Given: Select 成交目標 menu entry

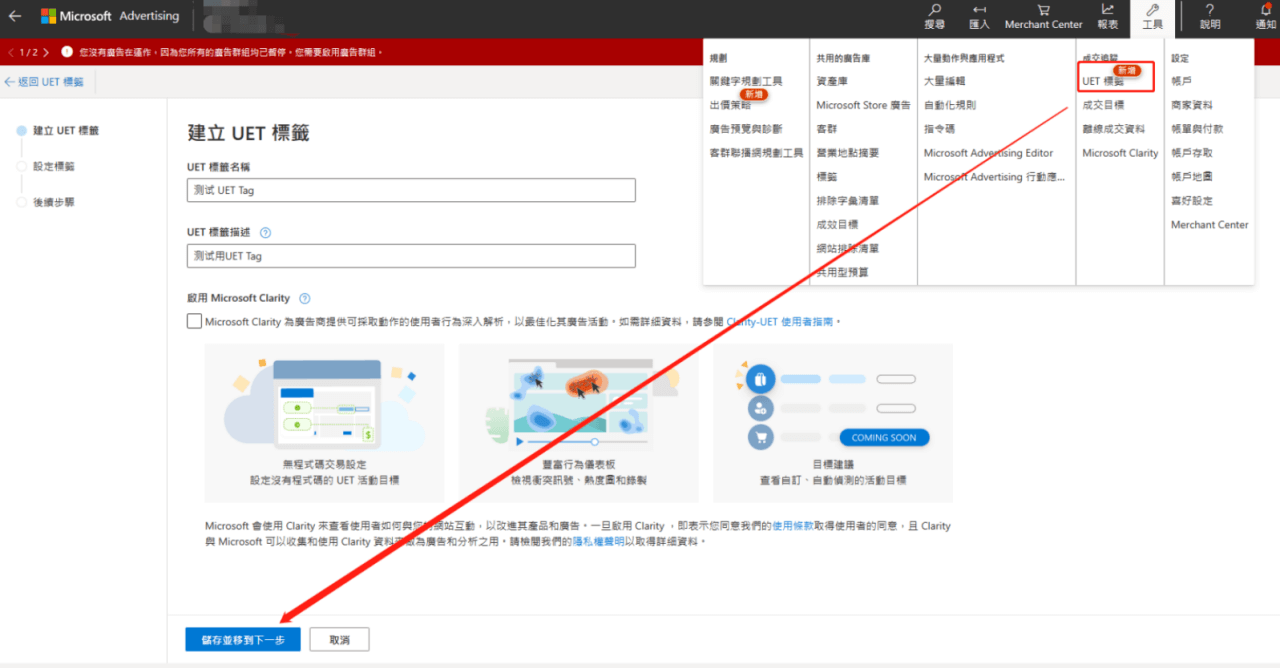Looking at the screenshot, I should click(1103, 105).
